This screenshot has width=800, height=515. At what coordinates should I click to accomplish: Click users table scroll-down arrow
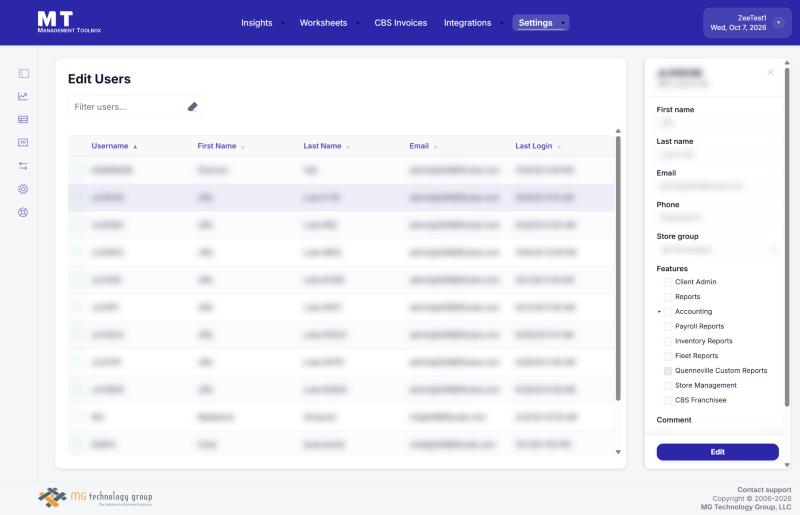(618, 452)
